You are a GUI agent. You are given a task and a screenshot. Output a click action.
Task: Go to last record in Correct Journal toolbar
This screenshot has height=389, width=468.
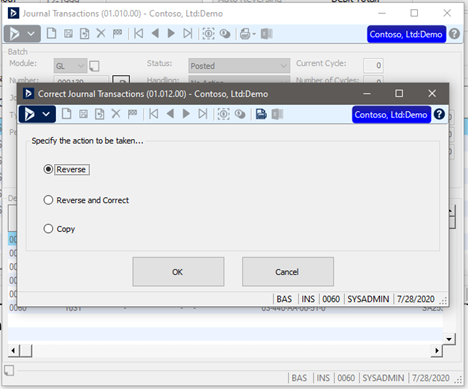202,114
